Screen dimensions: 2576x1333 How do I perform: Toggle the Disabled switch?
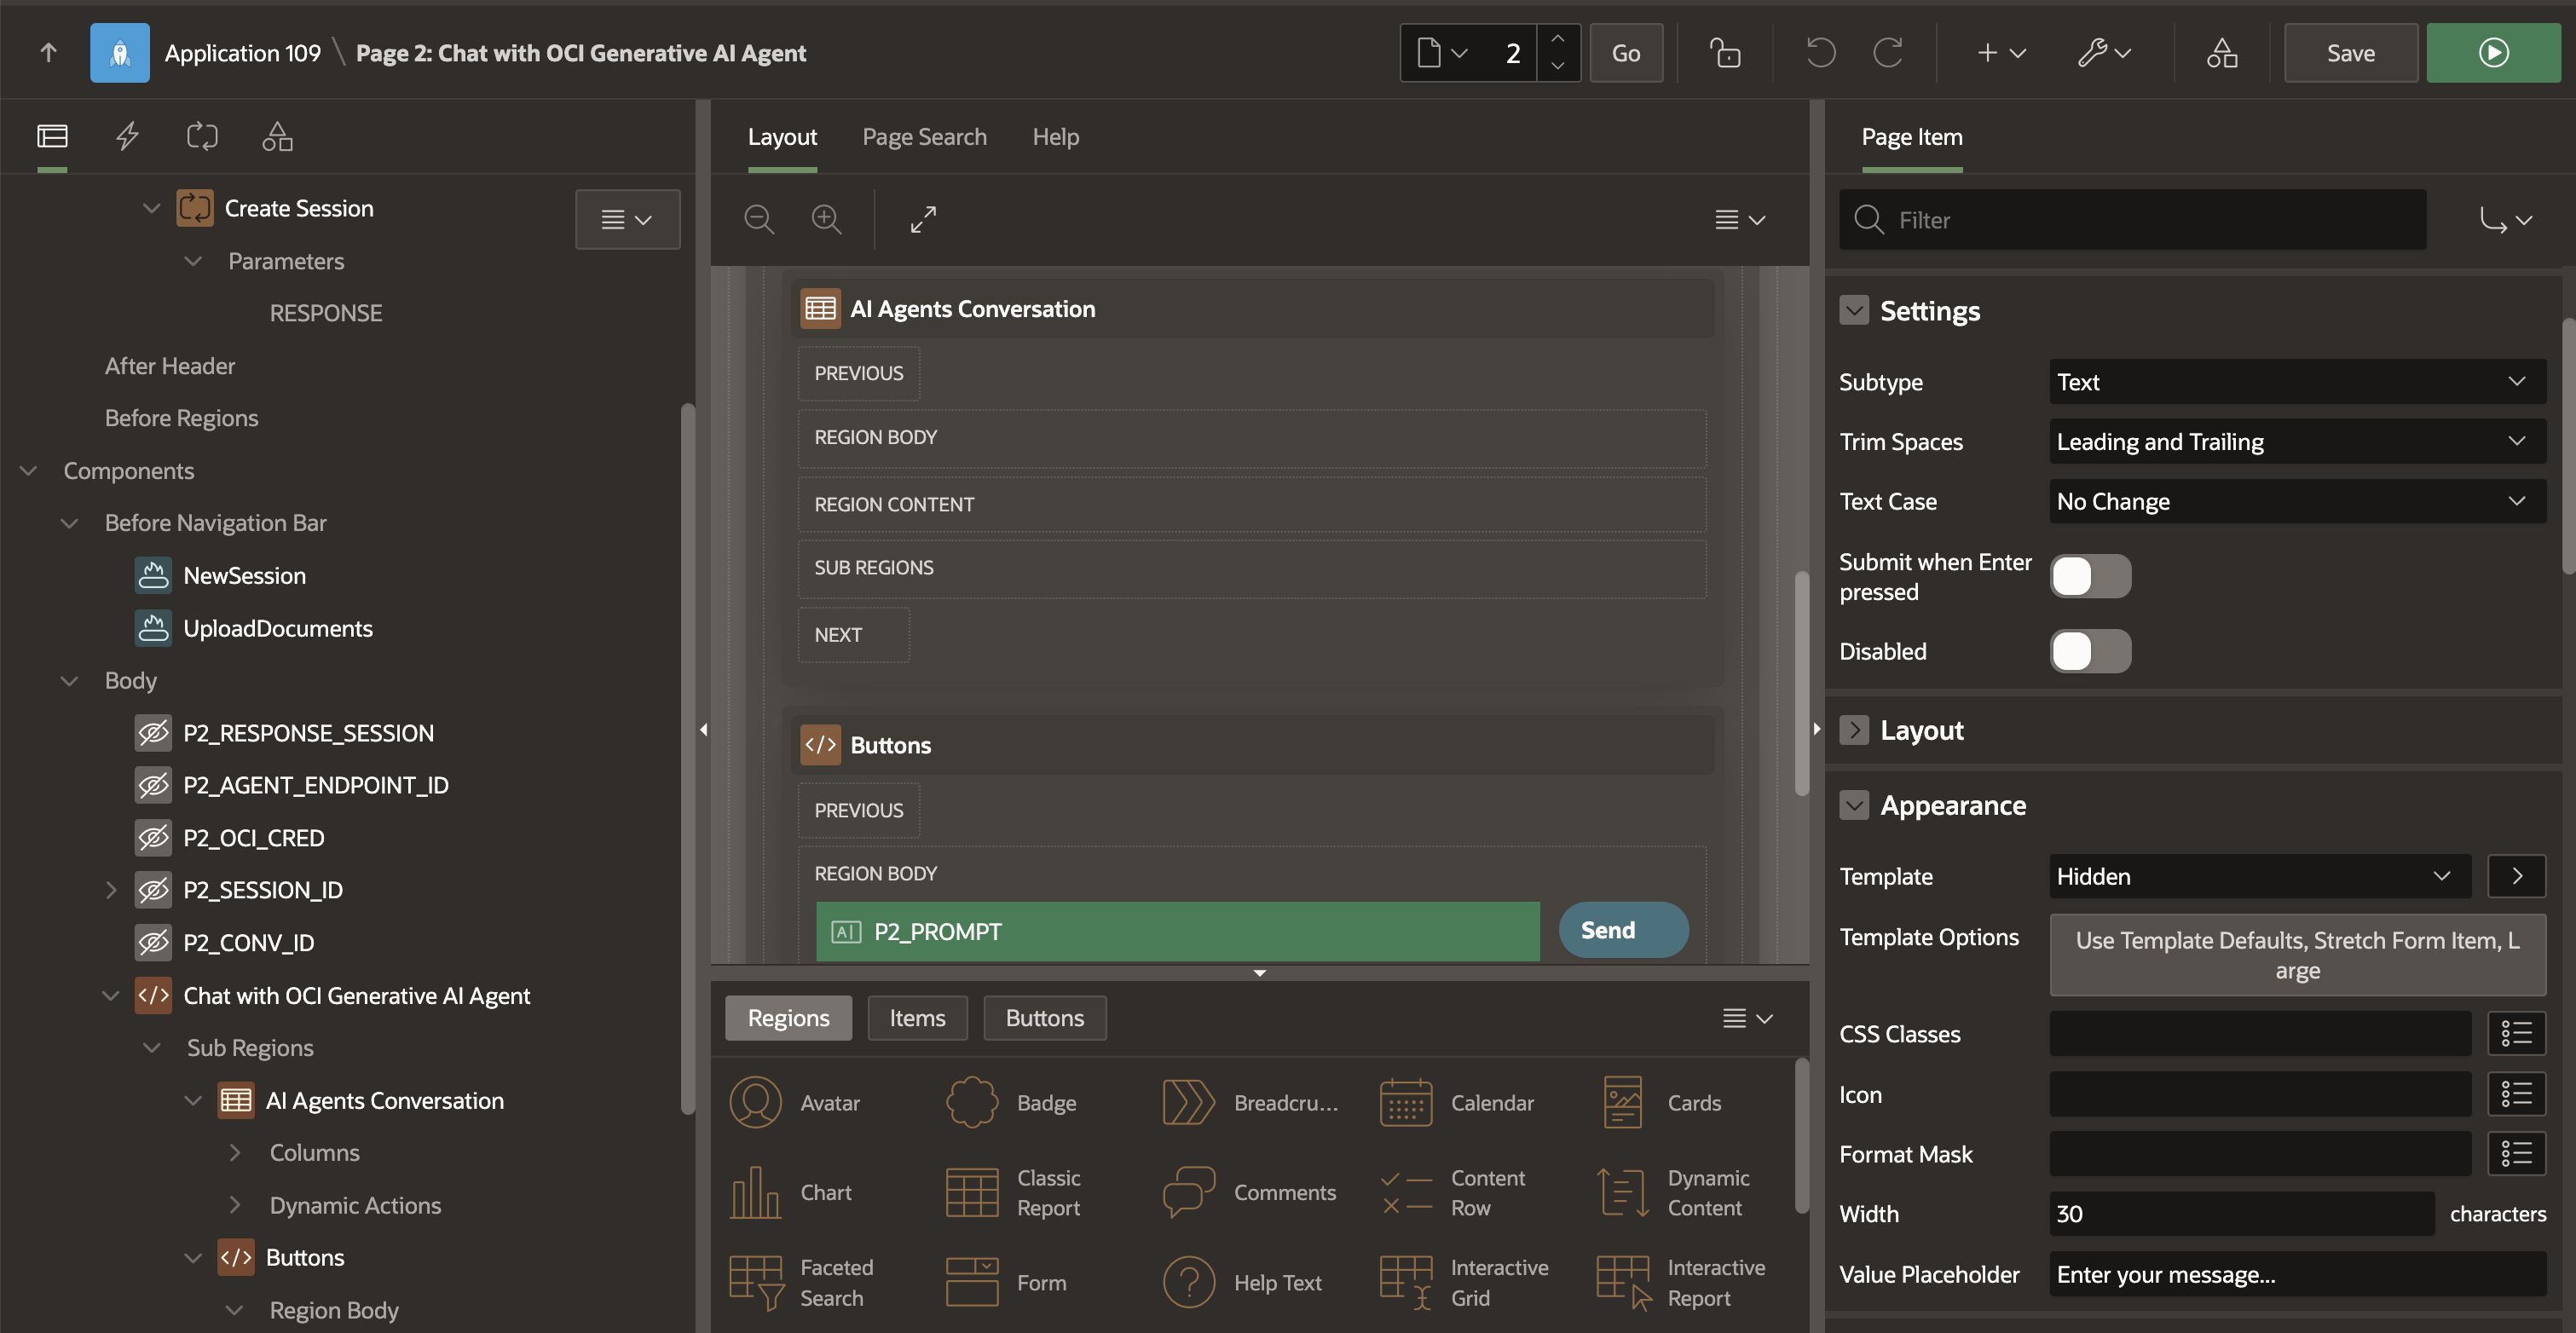(x=2090, y=651)
